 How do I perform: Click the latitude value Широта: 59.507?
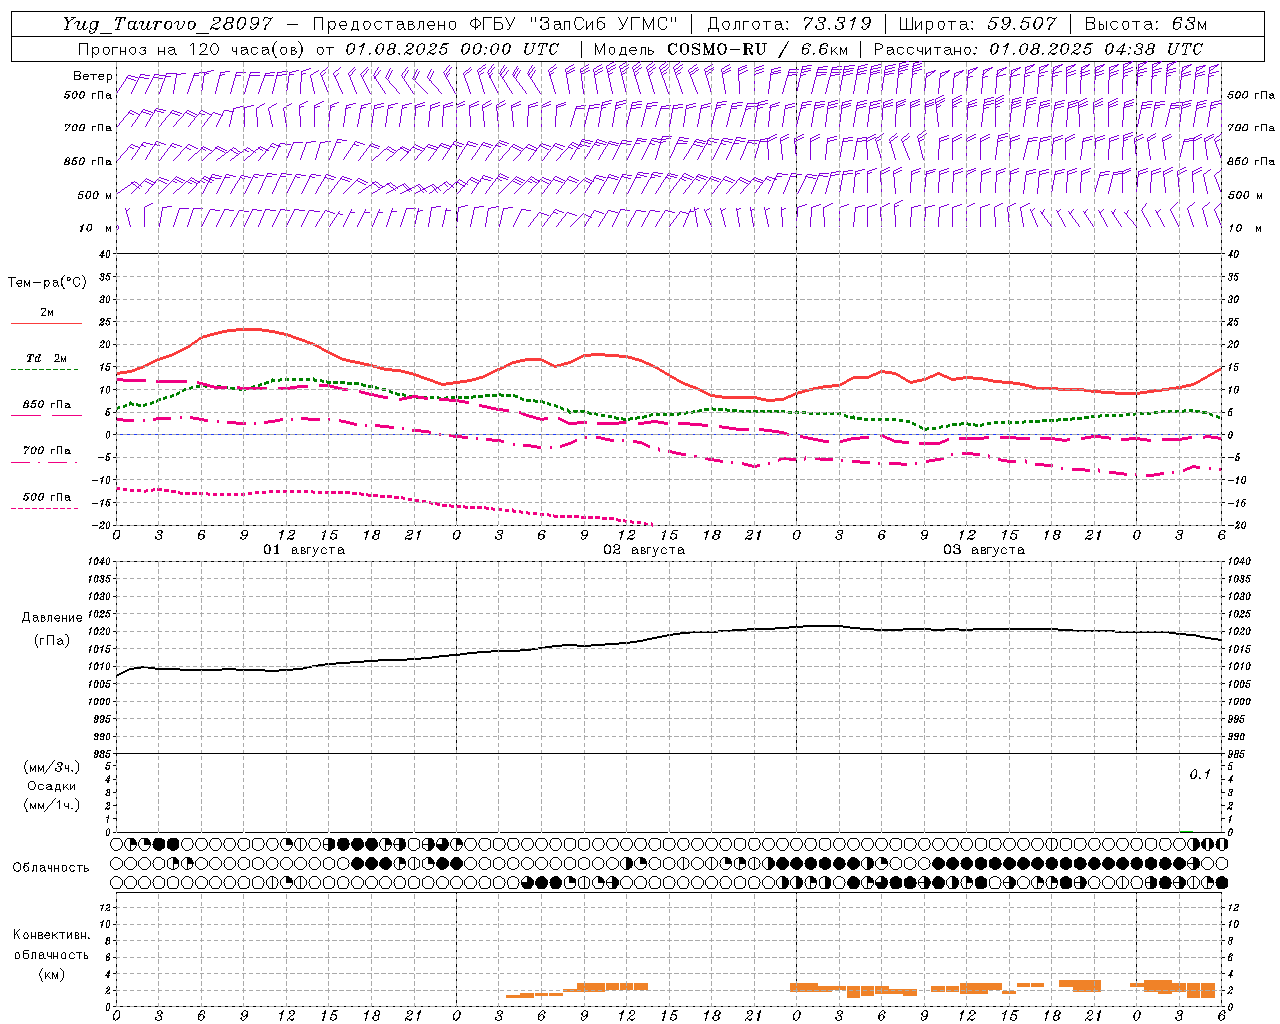coord(977,24)
